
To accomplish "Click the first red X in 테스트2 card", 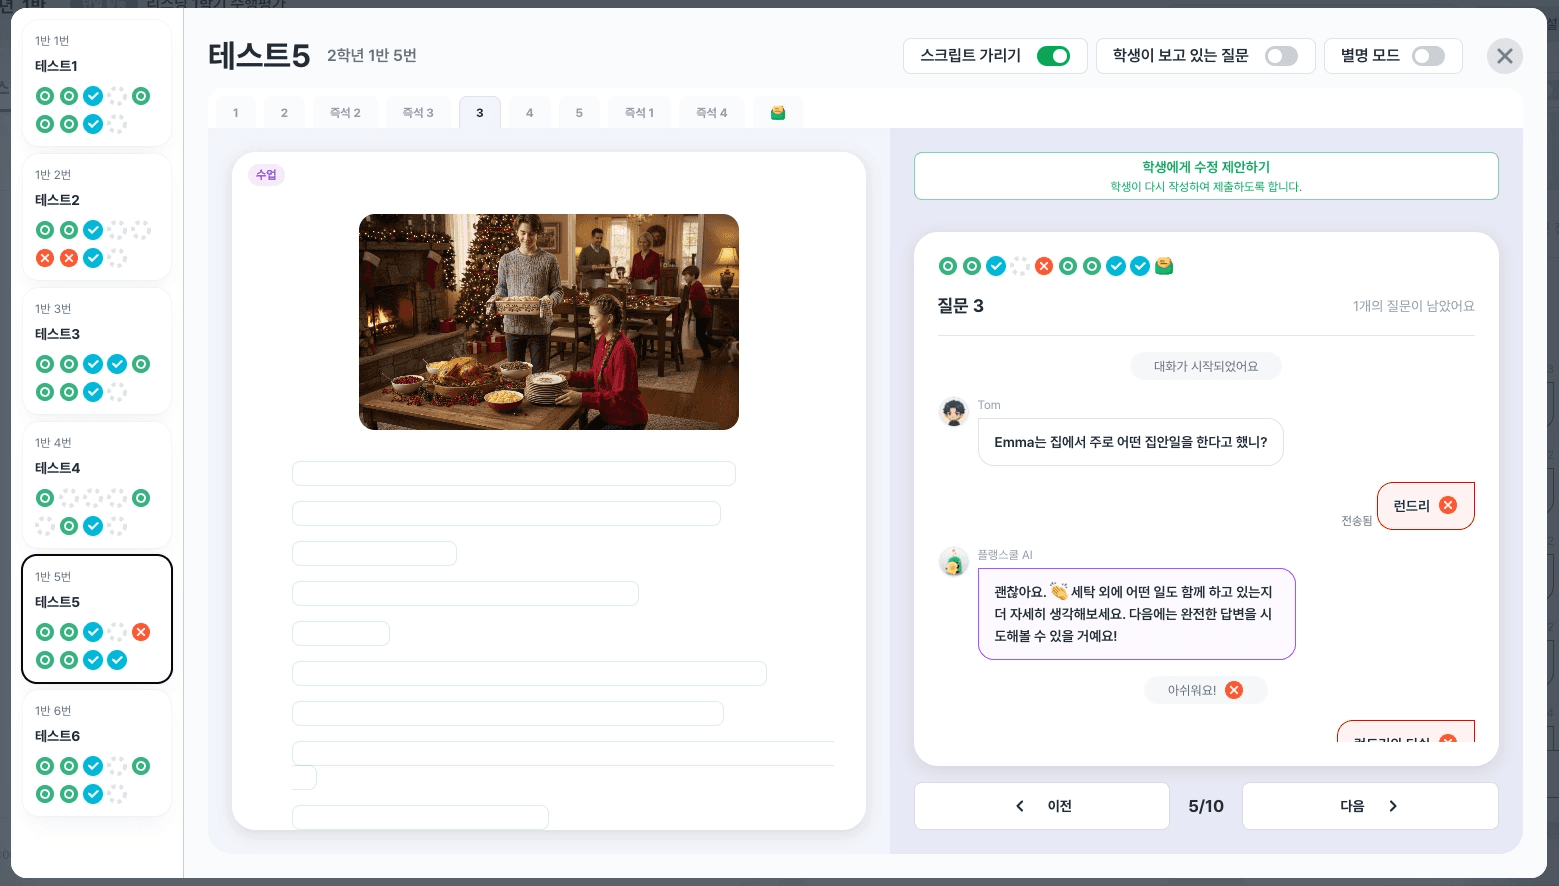I will (45, 258).
